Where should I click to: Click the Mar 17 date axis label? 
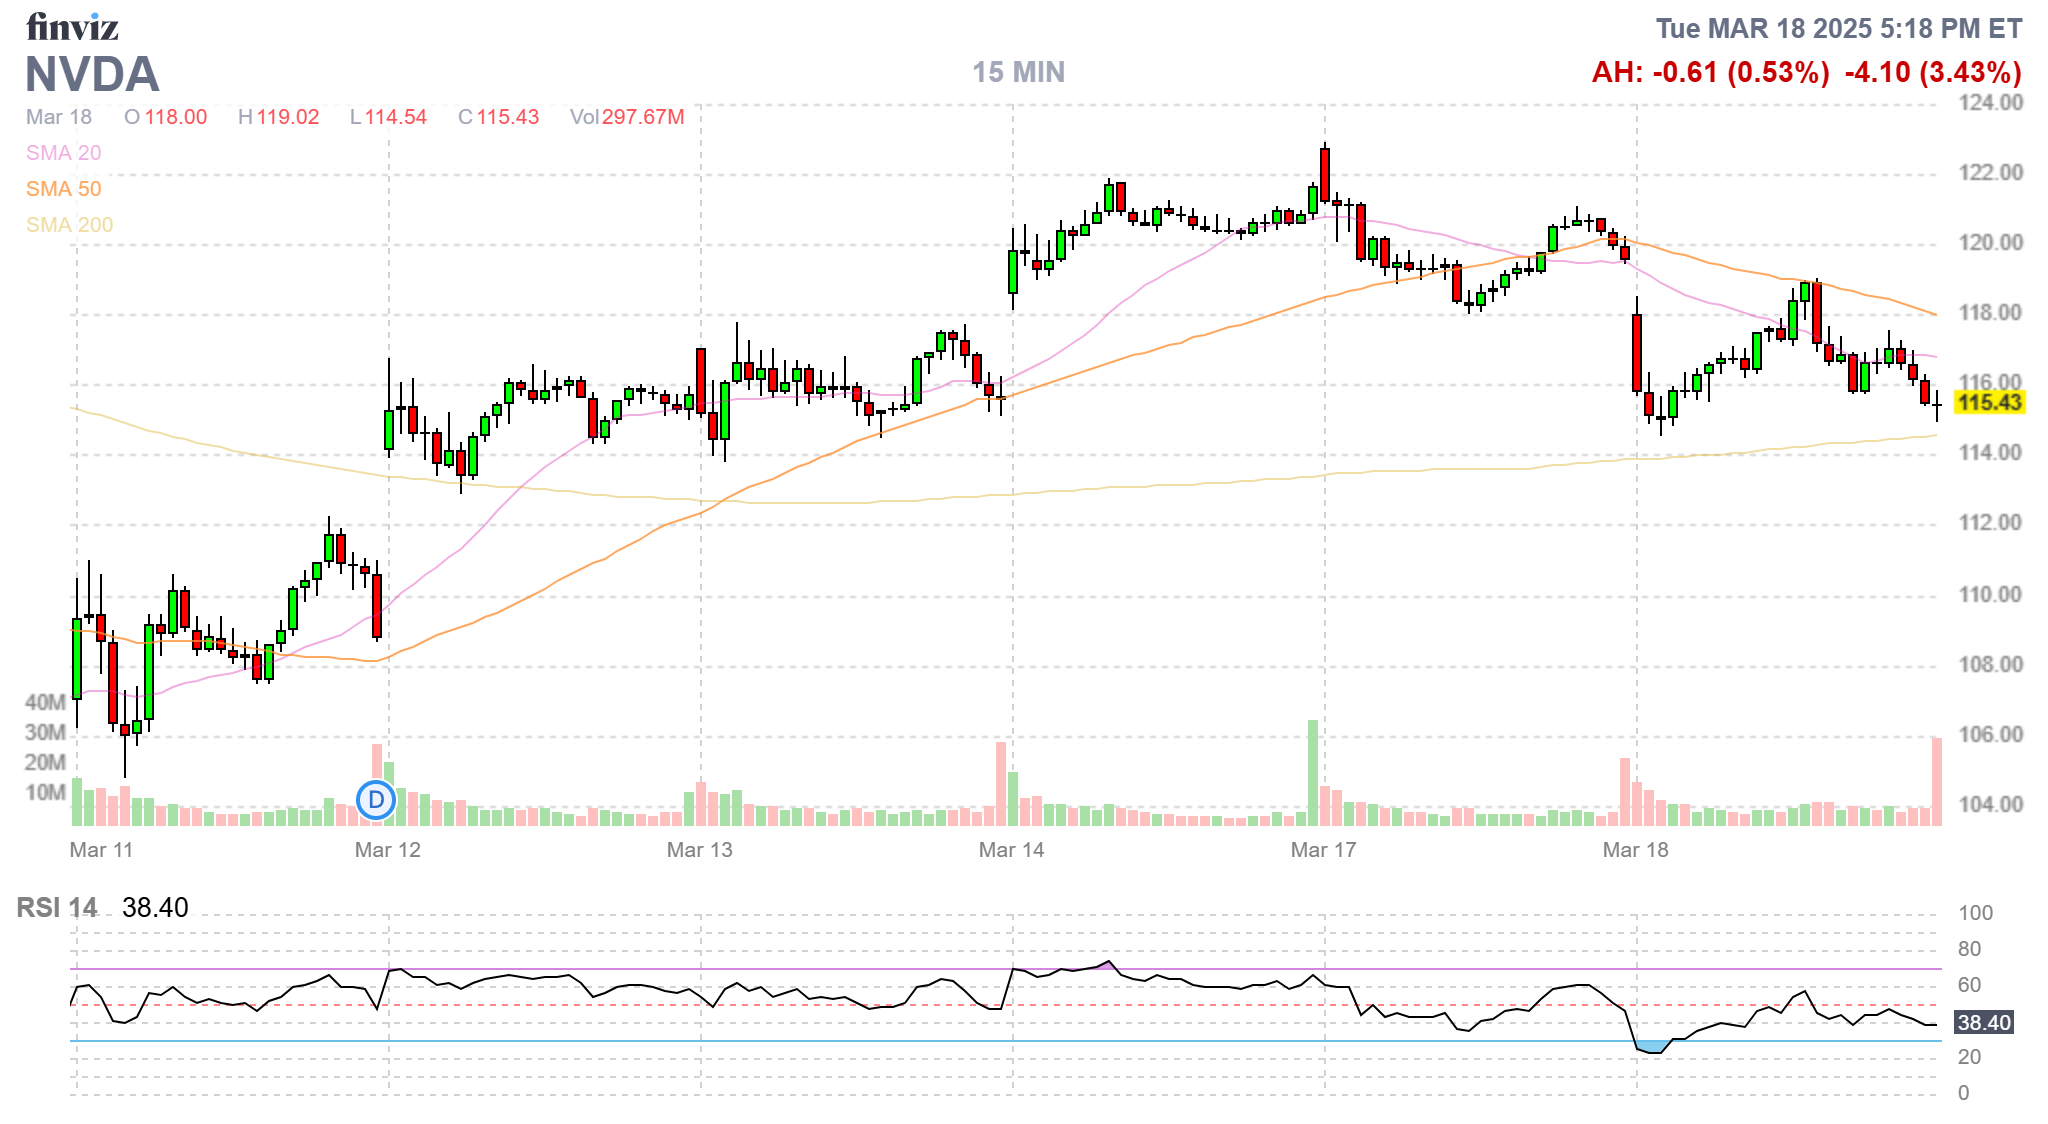tap(1323, 850)
